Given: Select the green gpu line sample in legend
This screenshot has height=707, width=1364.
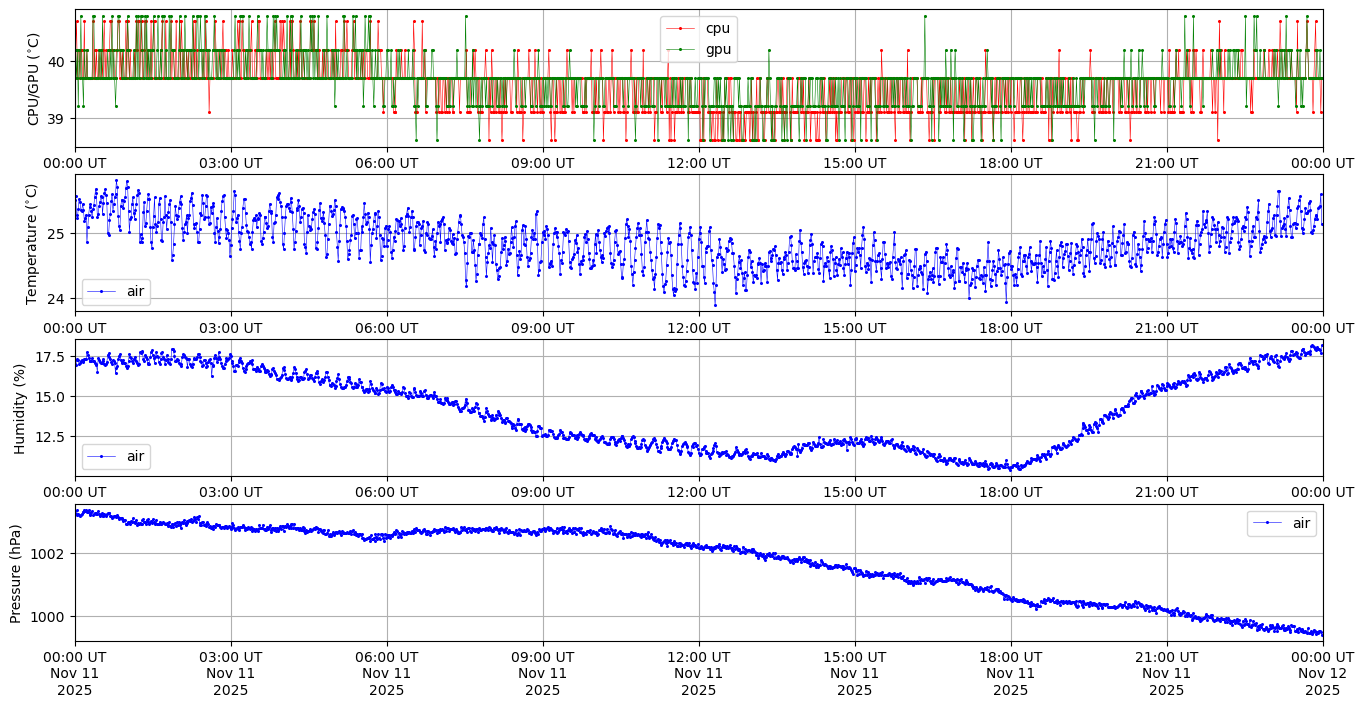Looking at the screenshot, I should pos(681,49).
